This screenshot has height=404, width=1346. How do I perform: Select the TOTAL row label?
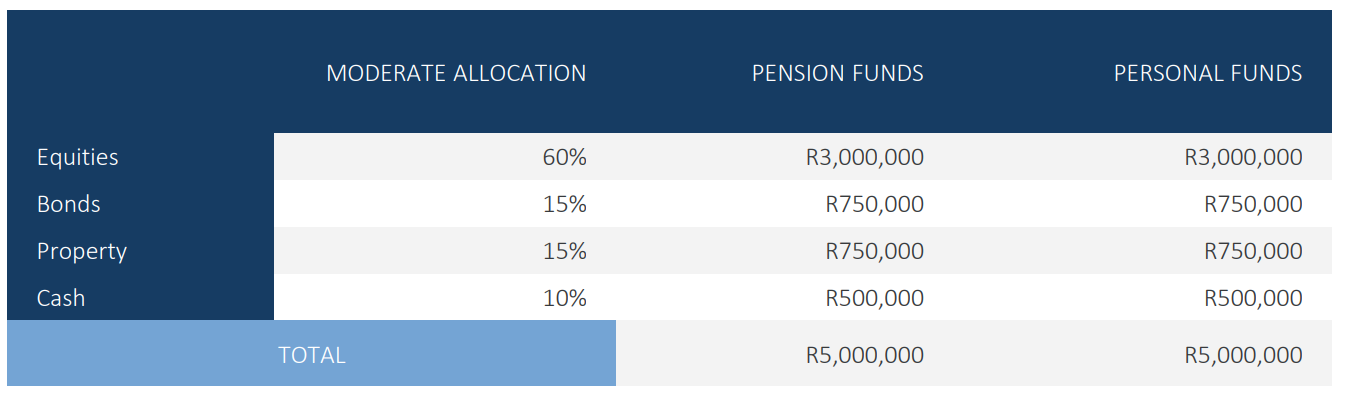(x=312, y=355)
